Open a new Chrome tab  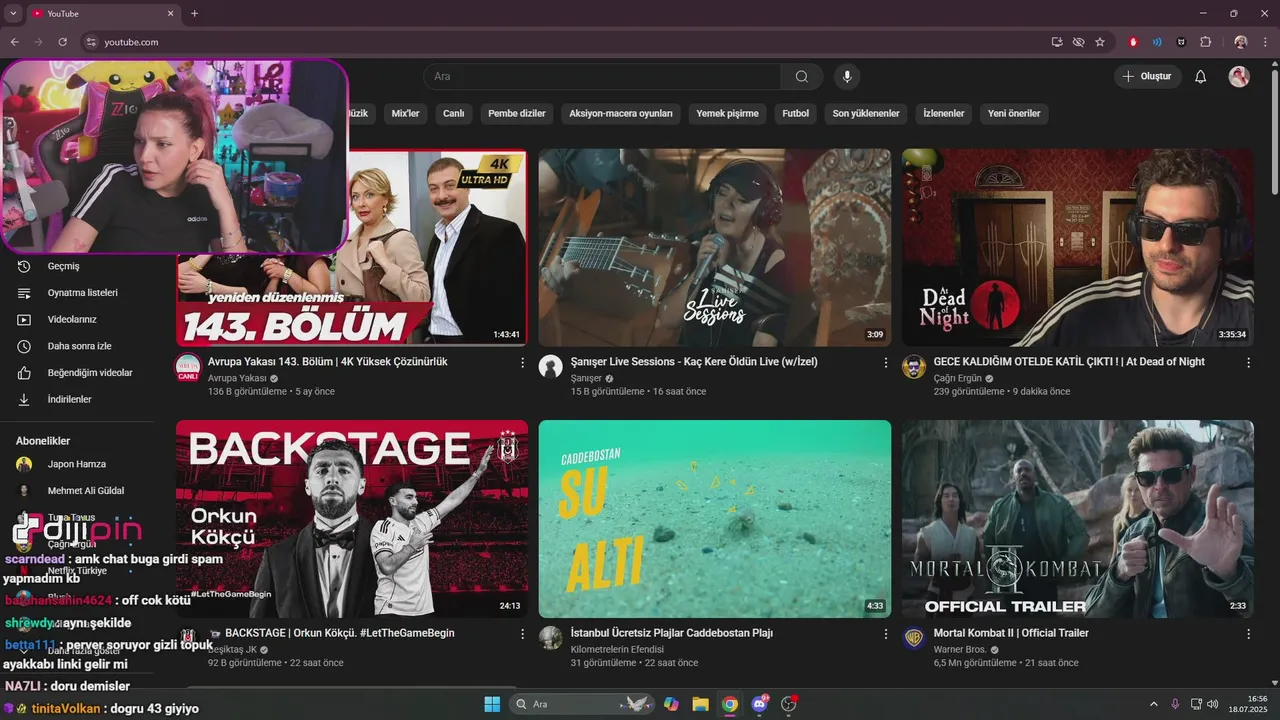point(194,13)
